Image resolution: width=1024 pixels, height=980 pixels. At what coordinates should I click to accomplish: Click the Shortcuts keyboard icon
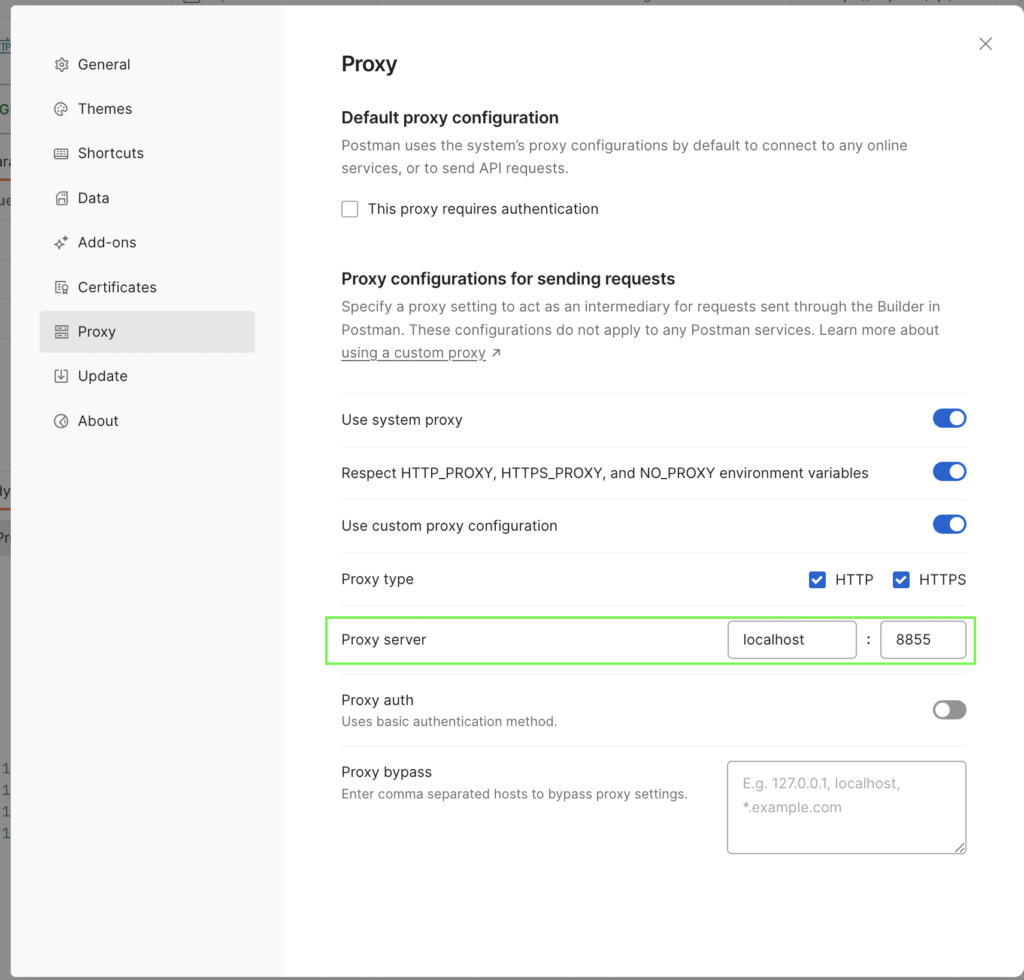coord(61,153)
